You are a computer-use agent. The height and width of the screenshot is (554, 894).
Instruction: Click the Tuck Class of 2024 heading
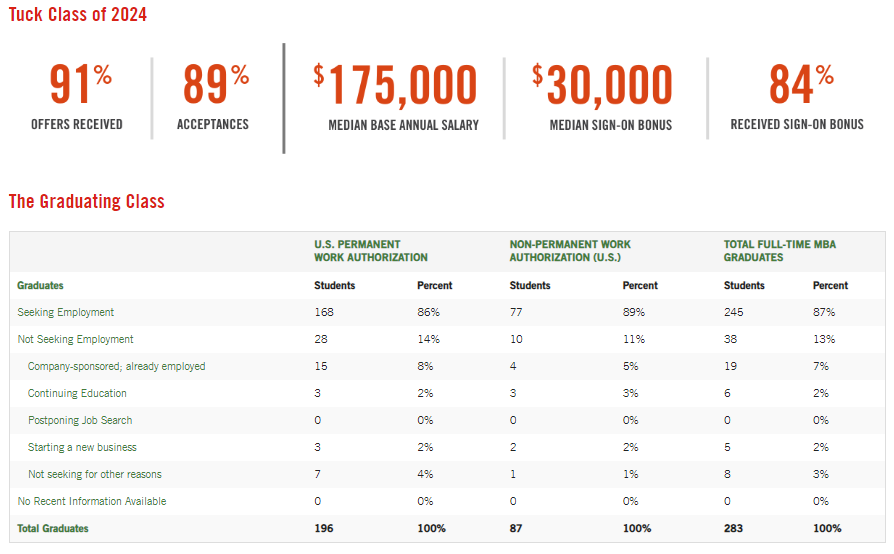point(78,15)
